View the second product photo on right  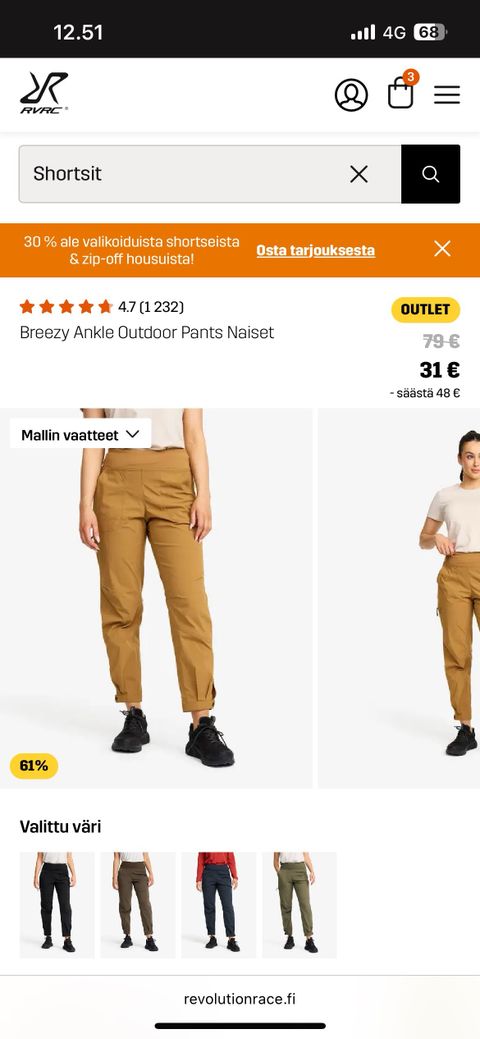(x=399, y=598)
